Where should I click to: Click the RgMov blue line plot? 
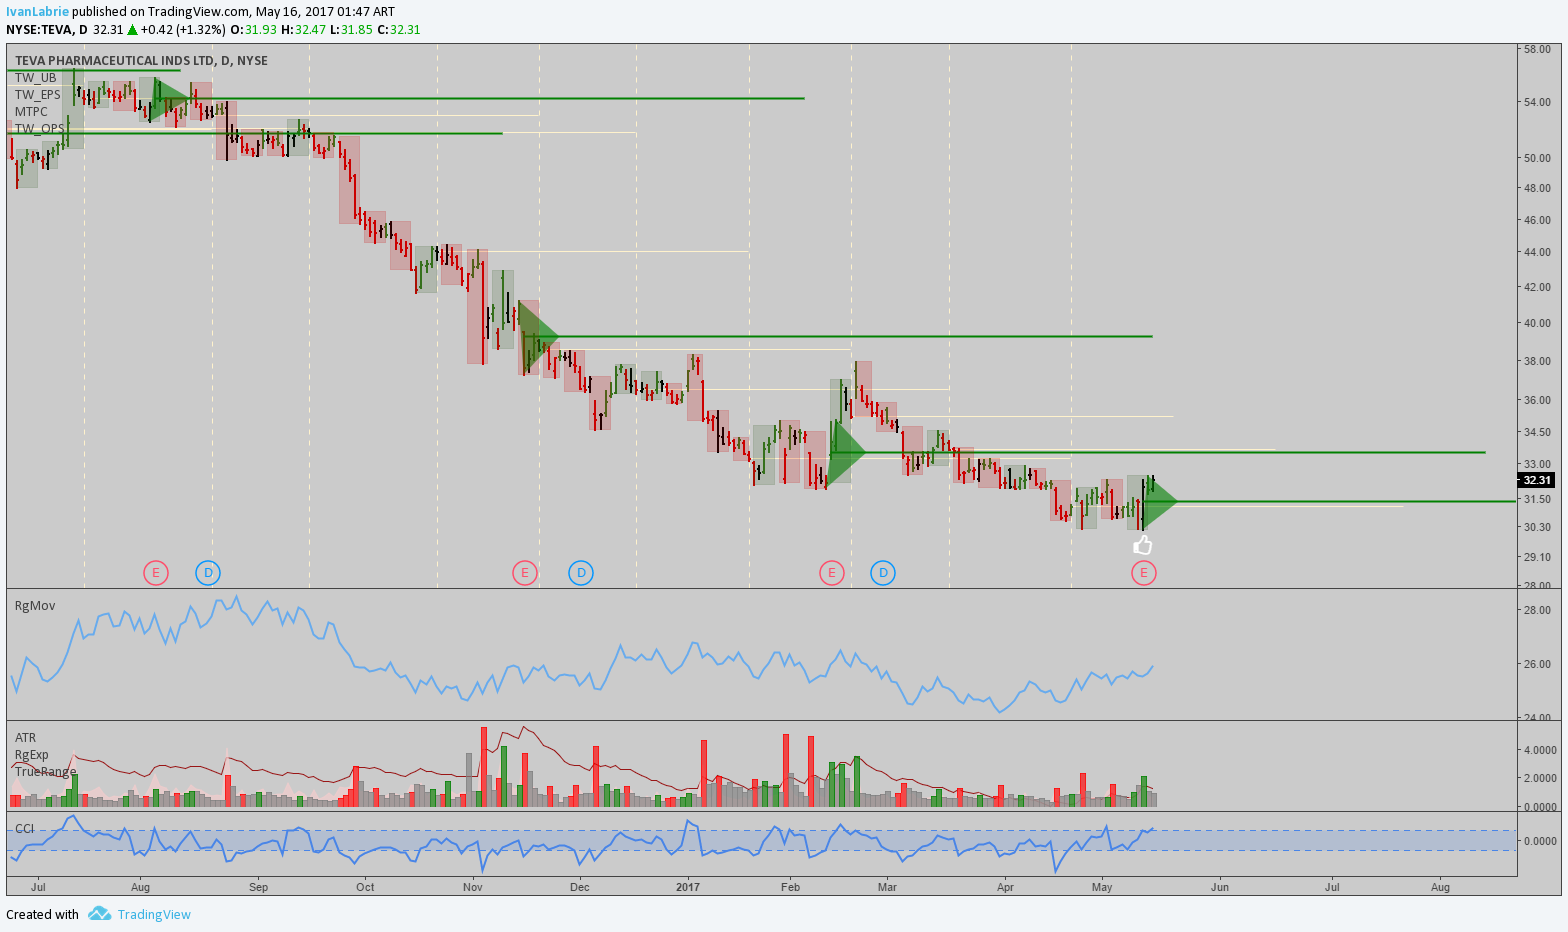pyautogui.click(x=582, y=653)
